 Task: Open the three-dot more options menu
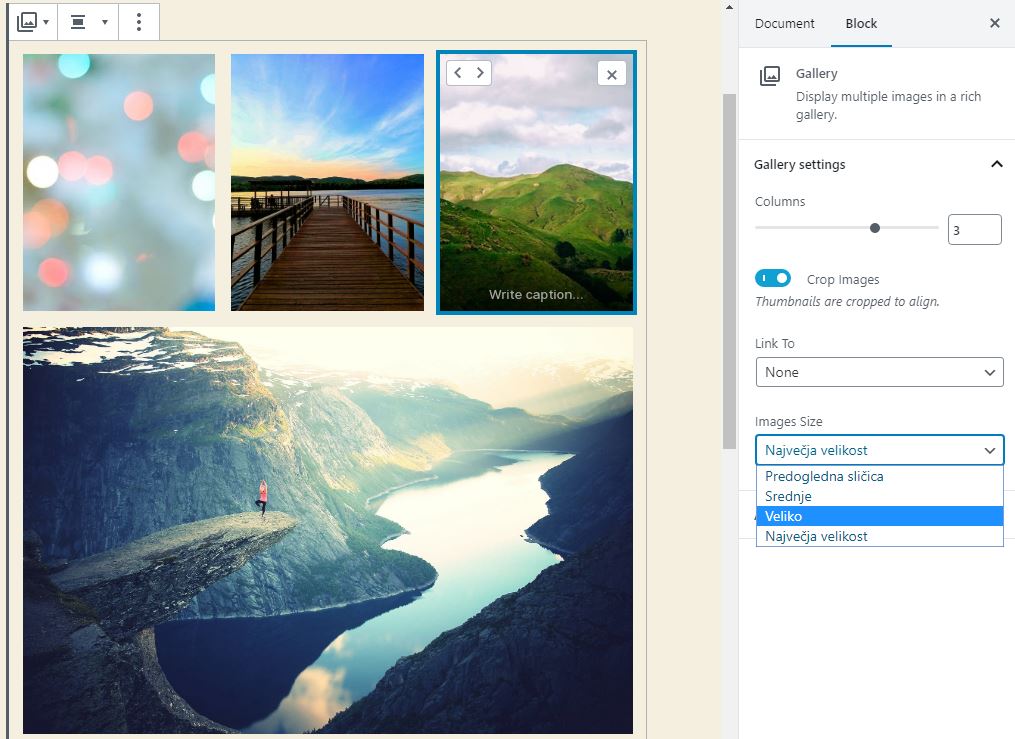139,21
